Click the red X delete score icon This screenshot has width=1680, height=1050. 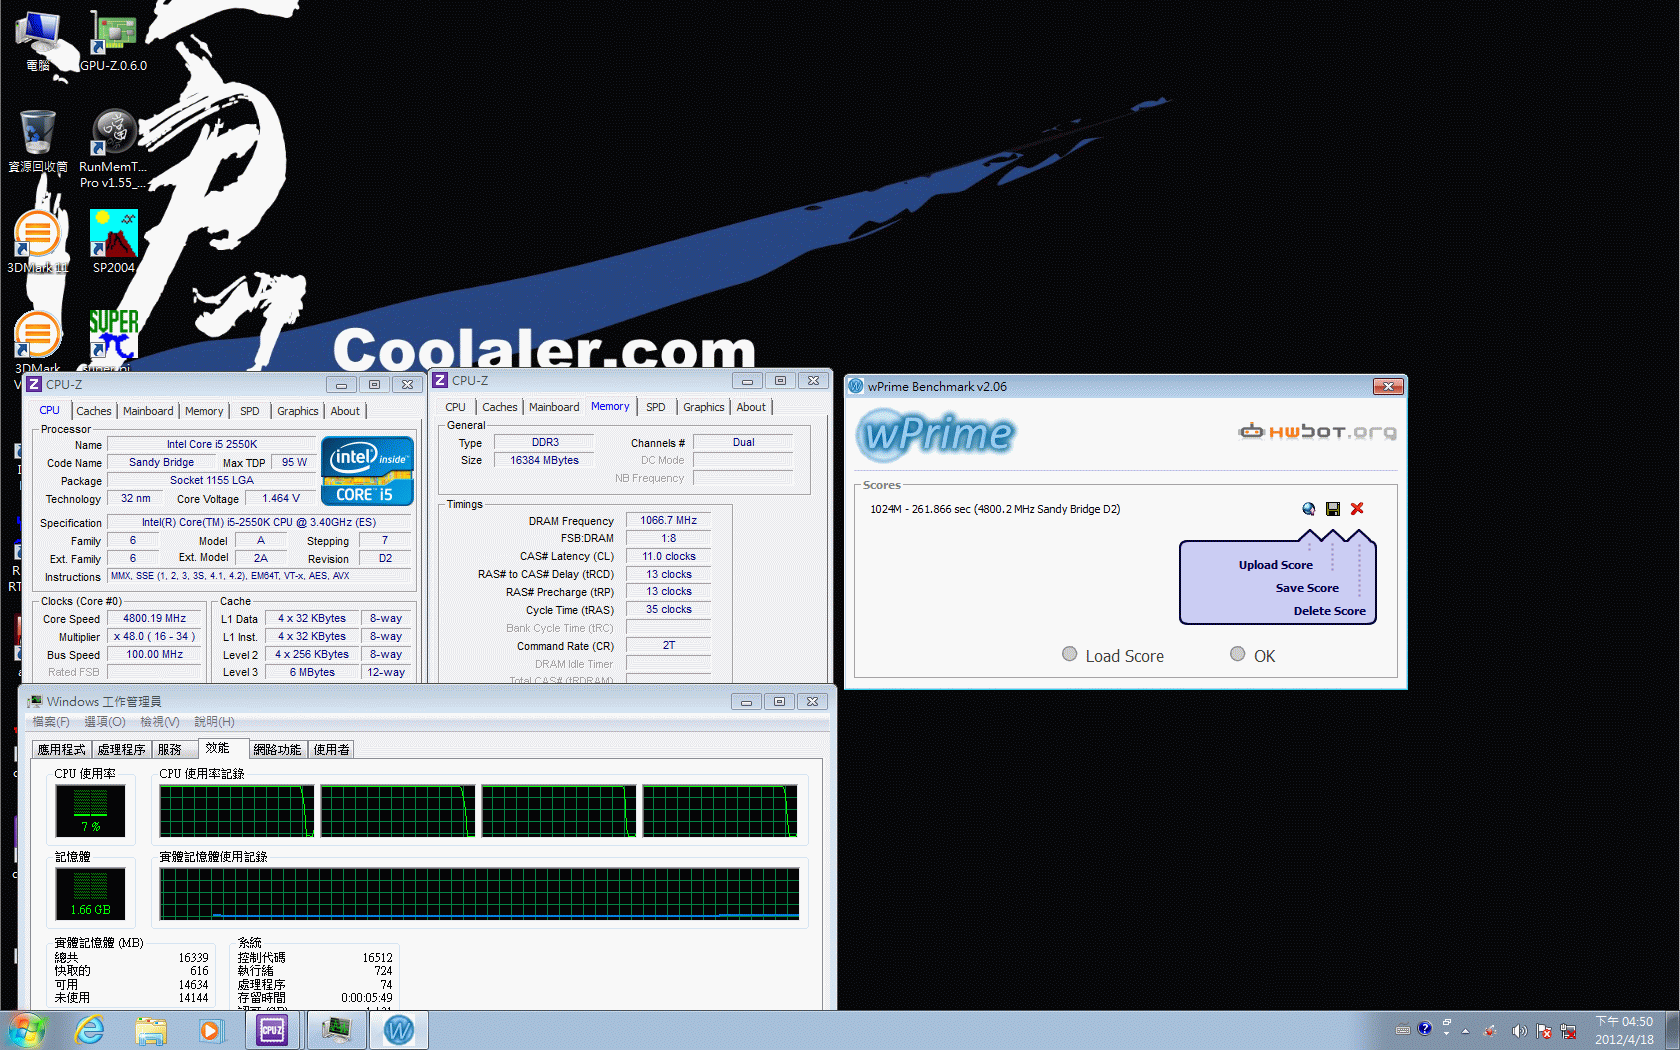1357,509
